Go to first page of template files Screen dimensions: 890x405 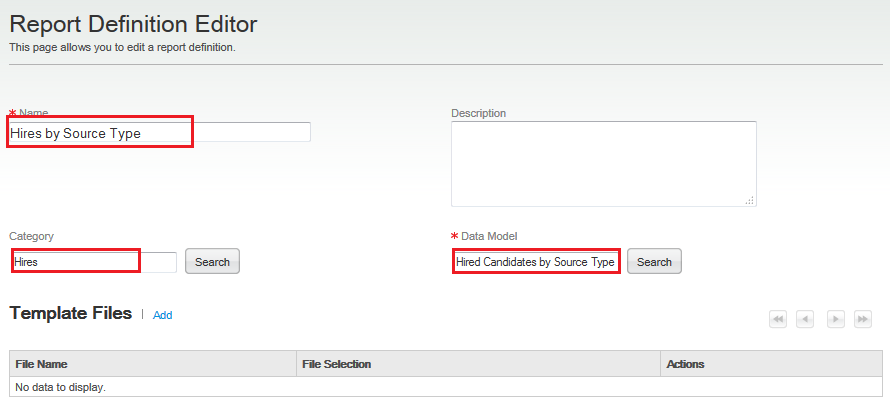(778, 319)
